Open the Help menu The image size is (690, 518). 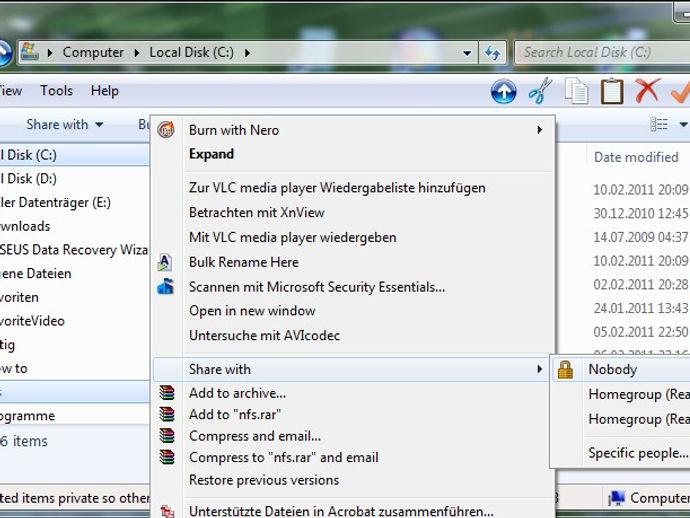pos(105,91)
